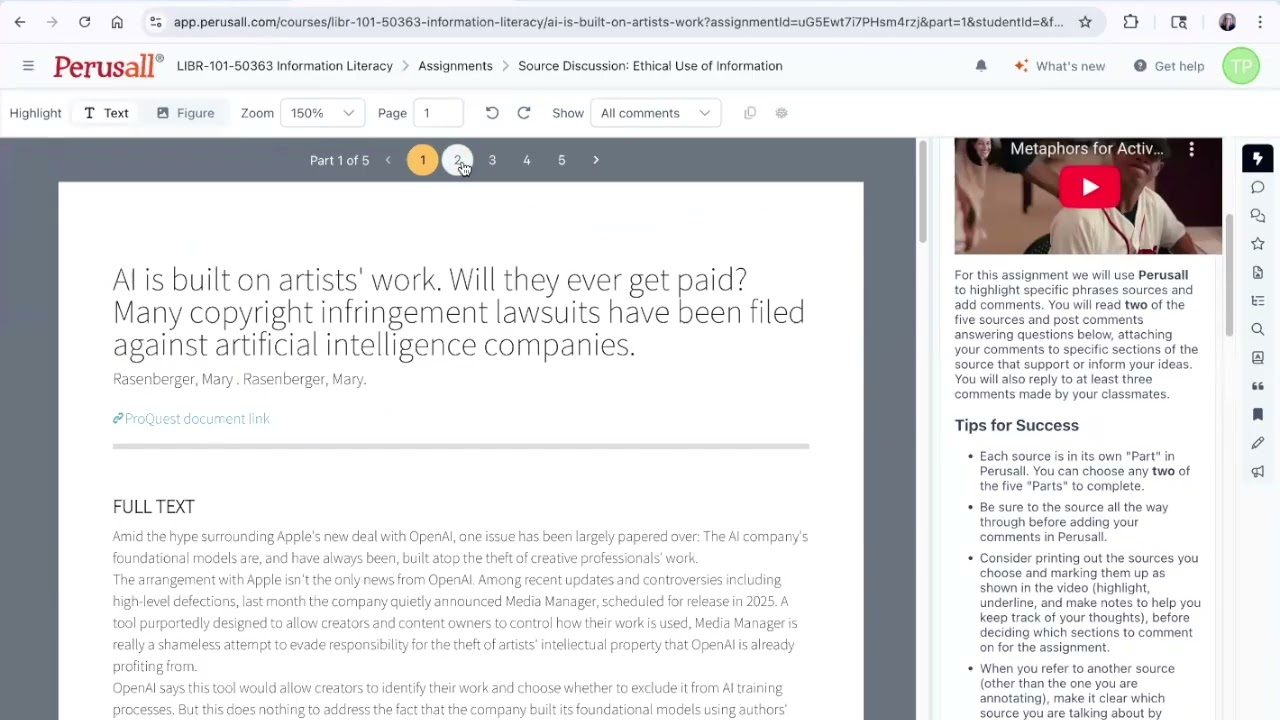Image resolution: width=1280 pixels, height=720 pixels.
Task: Select part 5 in pagination
Action: coord(561,160)
